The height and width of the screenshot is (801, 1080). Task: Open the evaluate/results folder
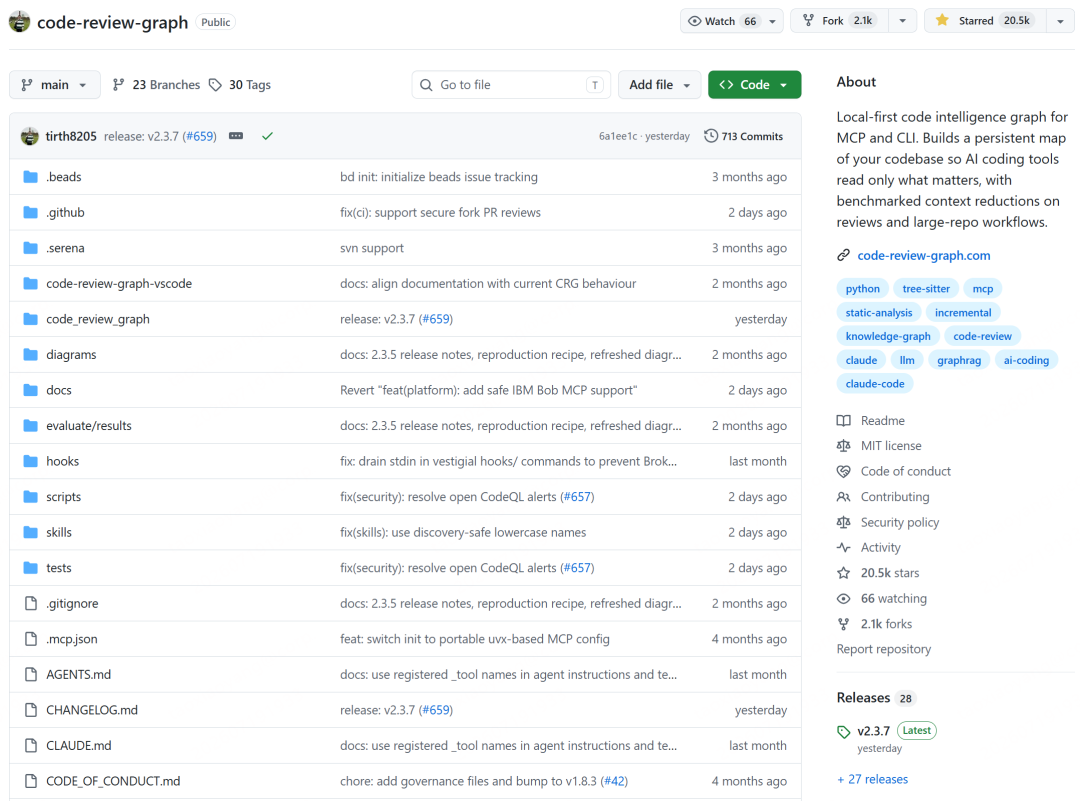tap(89, 426)
